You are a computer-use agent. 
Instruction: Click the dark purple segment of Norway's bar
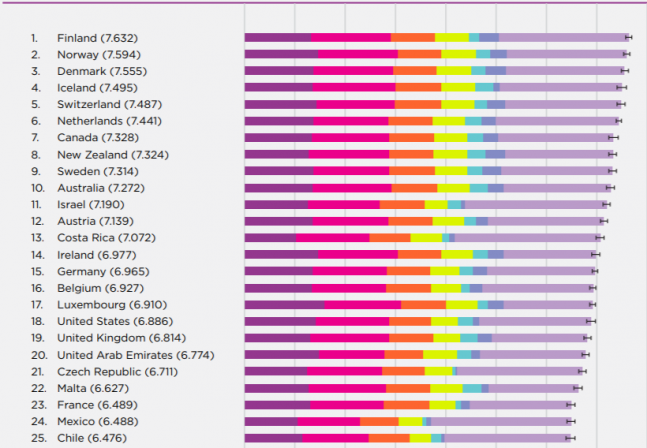[281, 54]
